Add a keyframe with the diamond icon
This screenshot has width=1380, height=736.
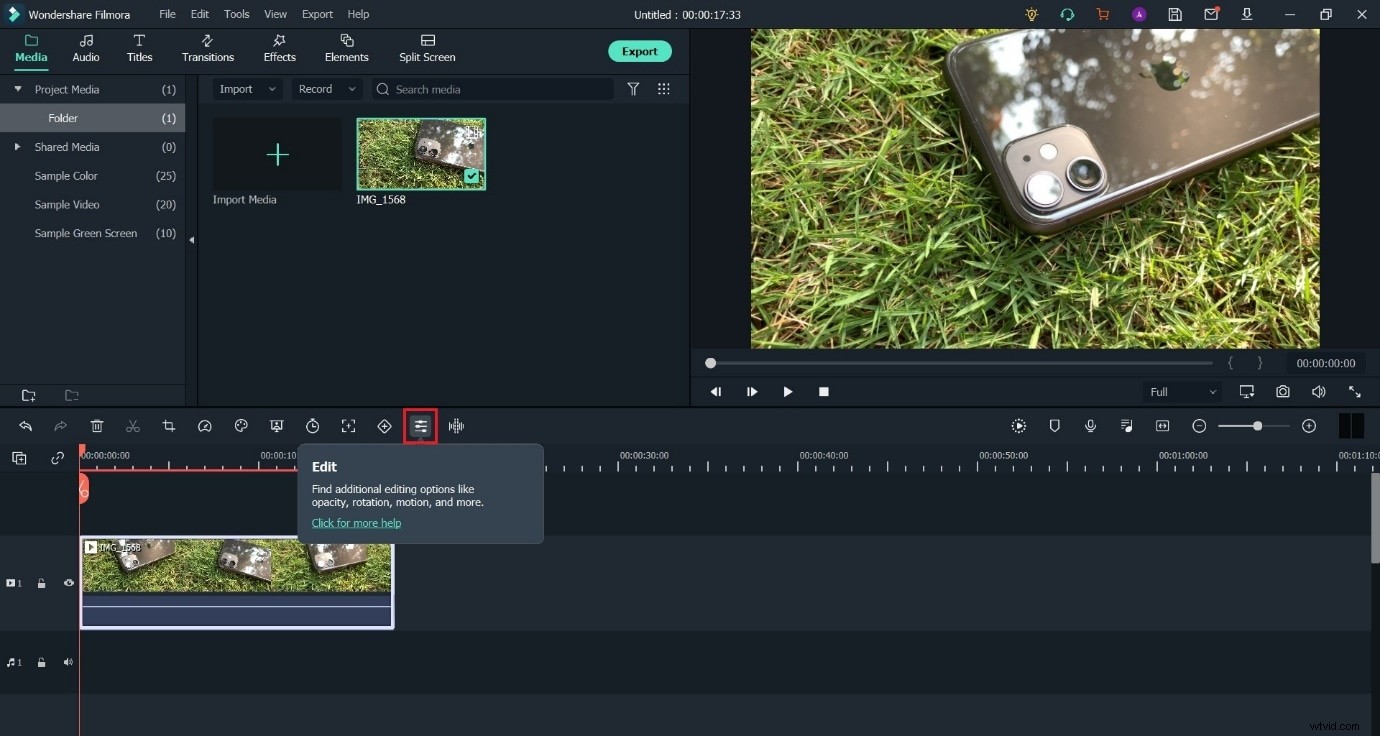pos(385,426)
